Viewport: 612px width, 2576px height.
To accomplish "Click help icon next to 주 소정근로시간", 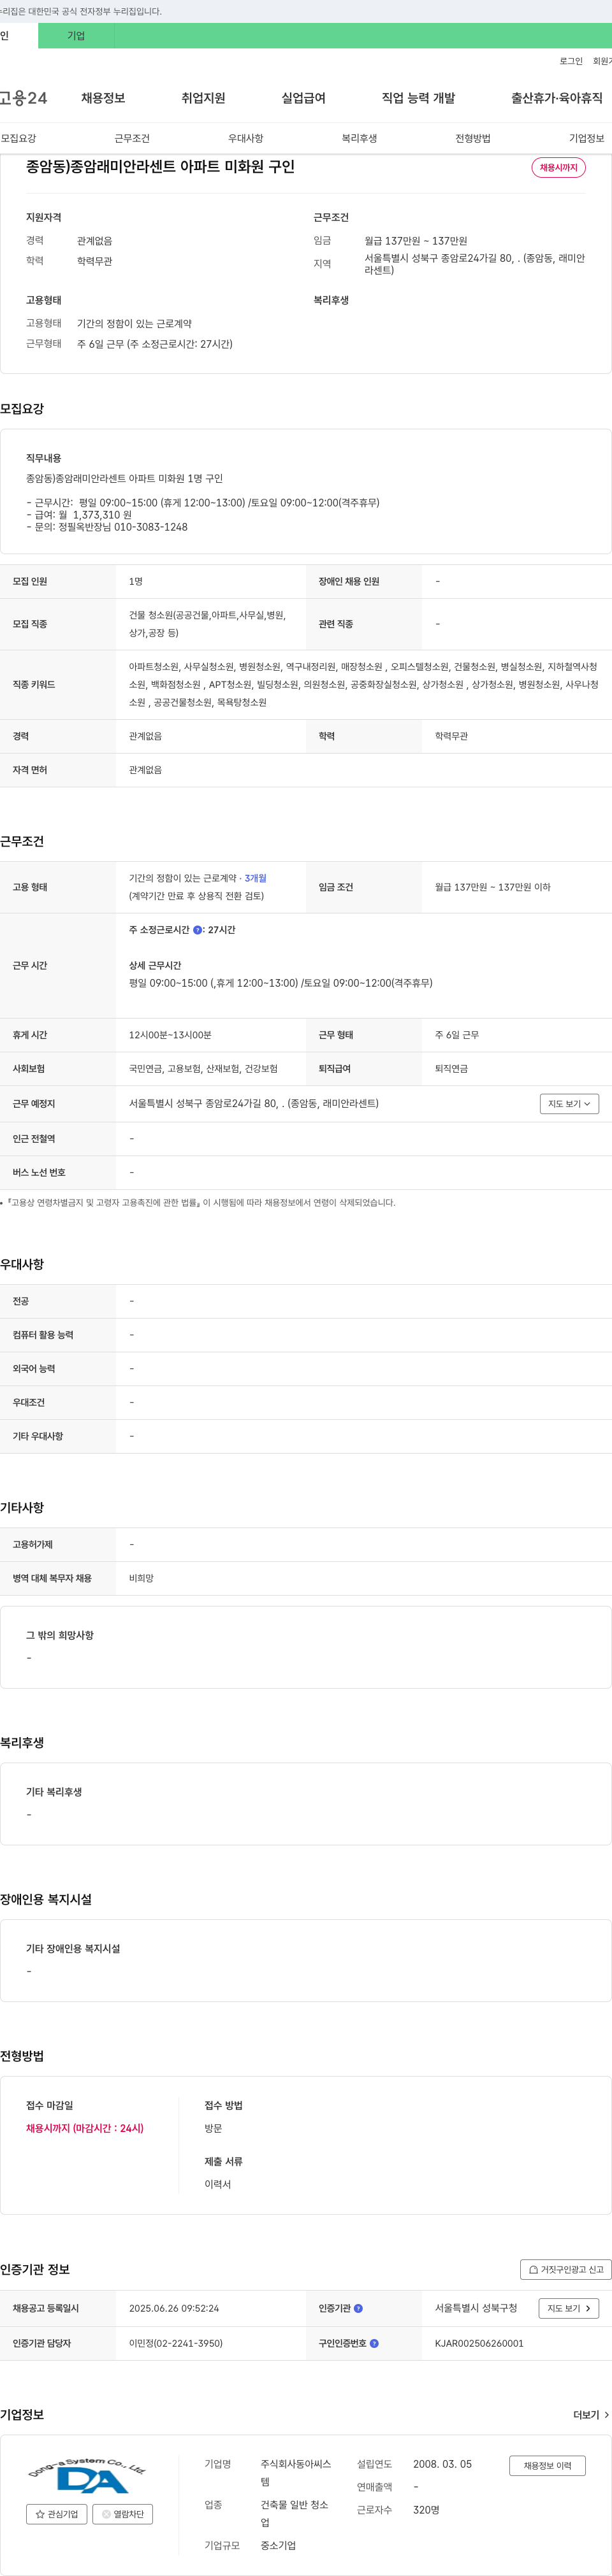I will [197, 930].
